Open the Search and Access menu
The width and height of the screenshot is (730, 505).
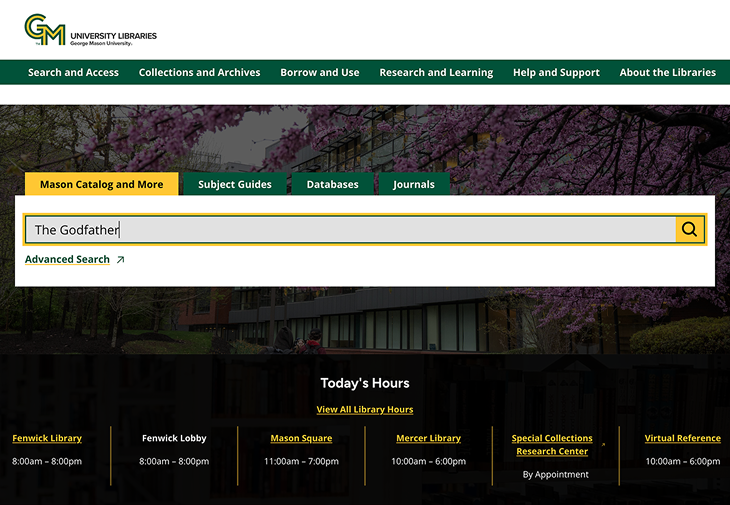73,72
